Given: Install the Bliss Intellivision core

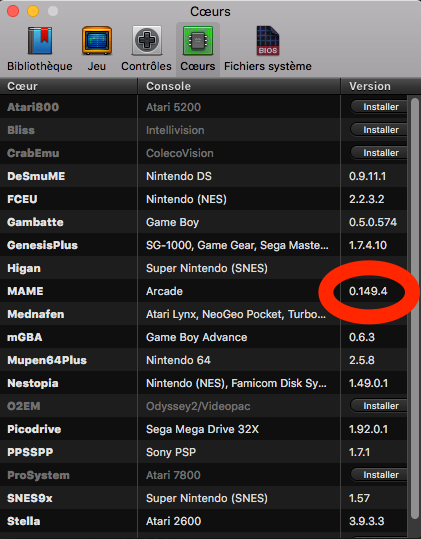Looking at the screenshot, I should coord(379,130).
